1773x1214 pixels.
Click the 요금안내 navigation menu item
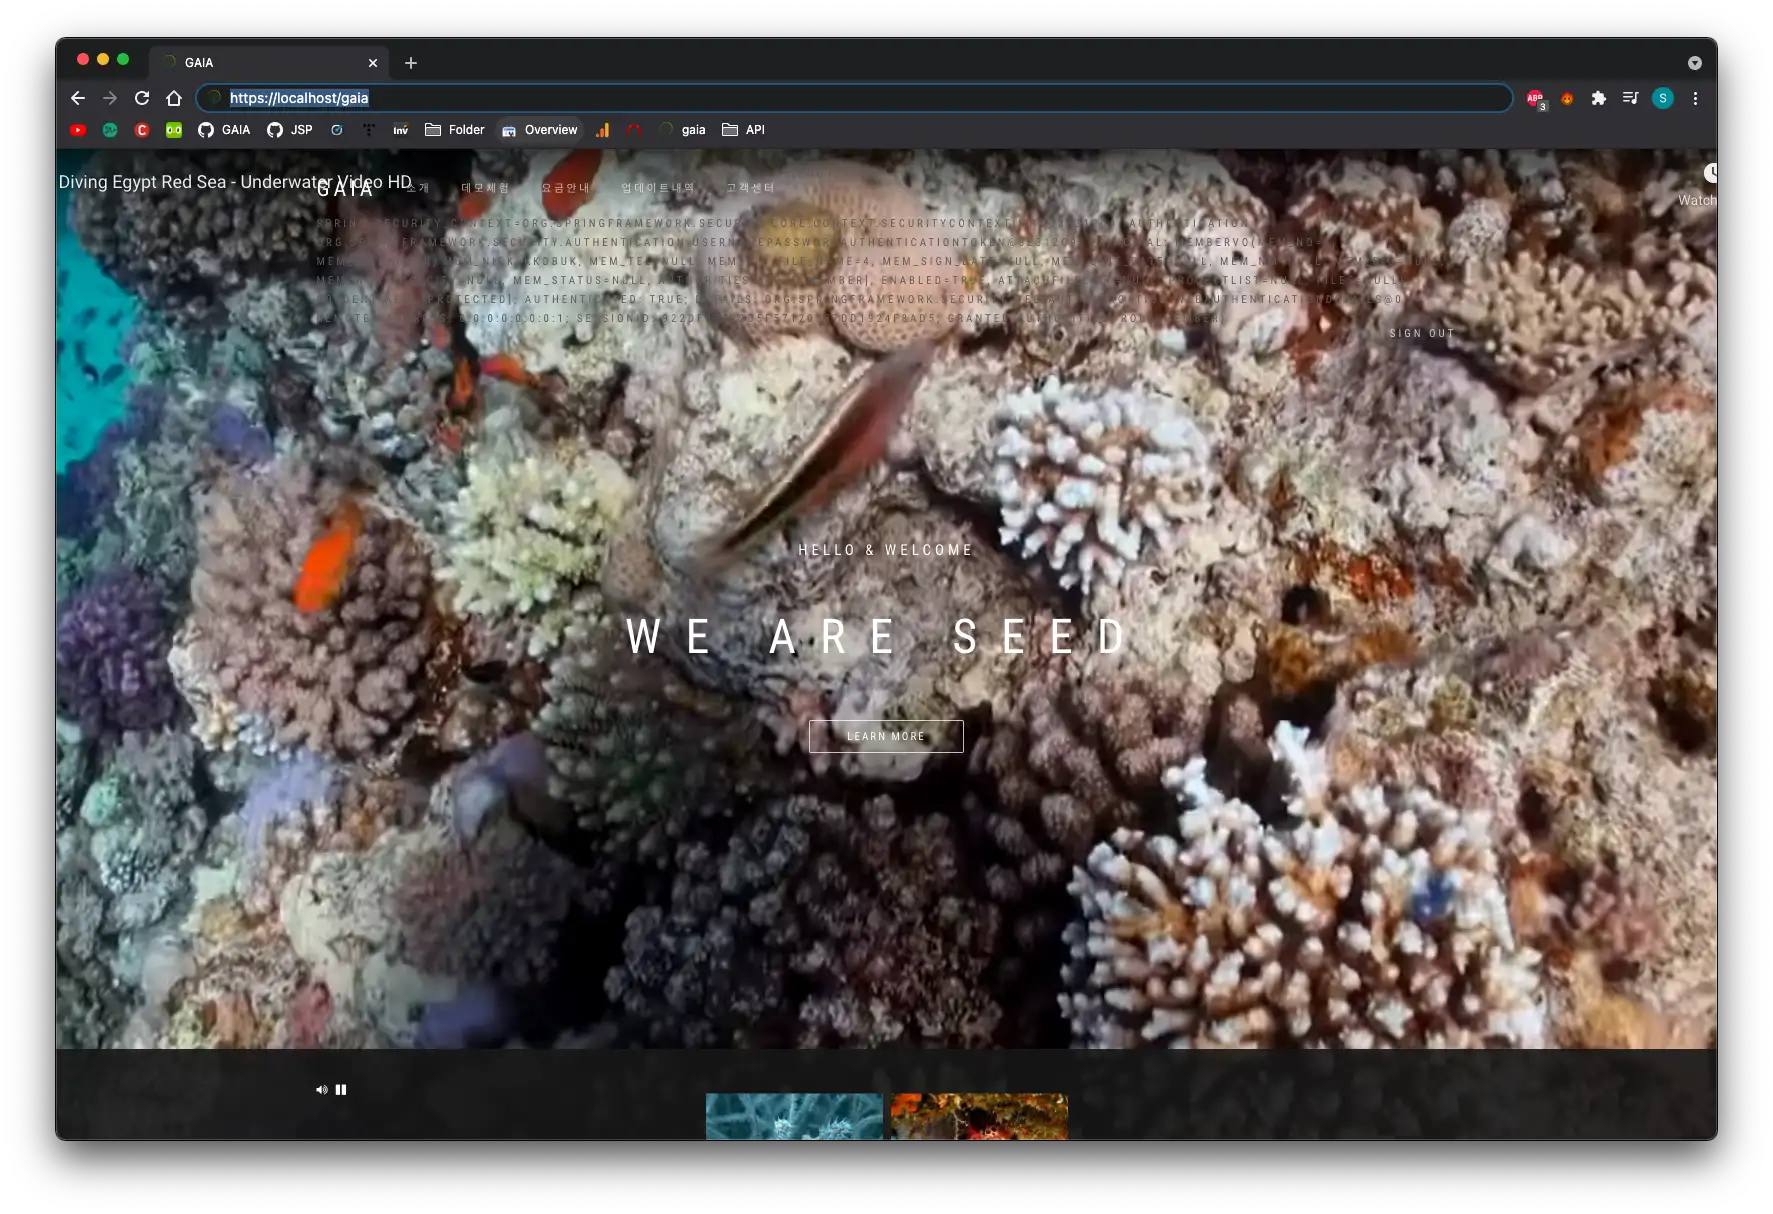(565, 188)
